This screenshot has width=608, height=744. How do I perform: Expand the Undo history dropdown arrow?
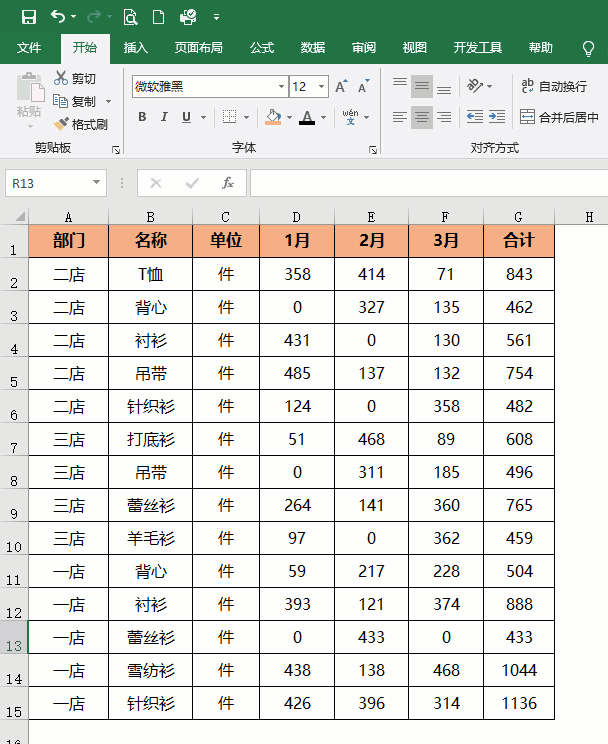pos(74,17)
